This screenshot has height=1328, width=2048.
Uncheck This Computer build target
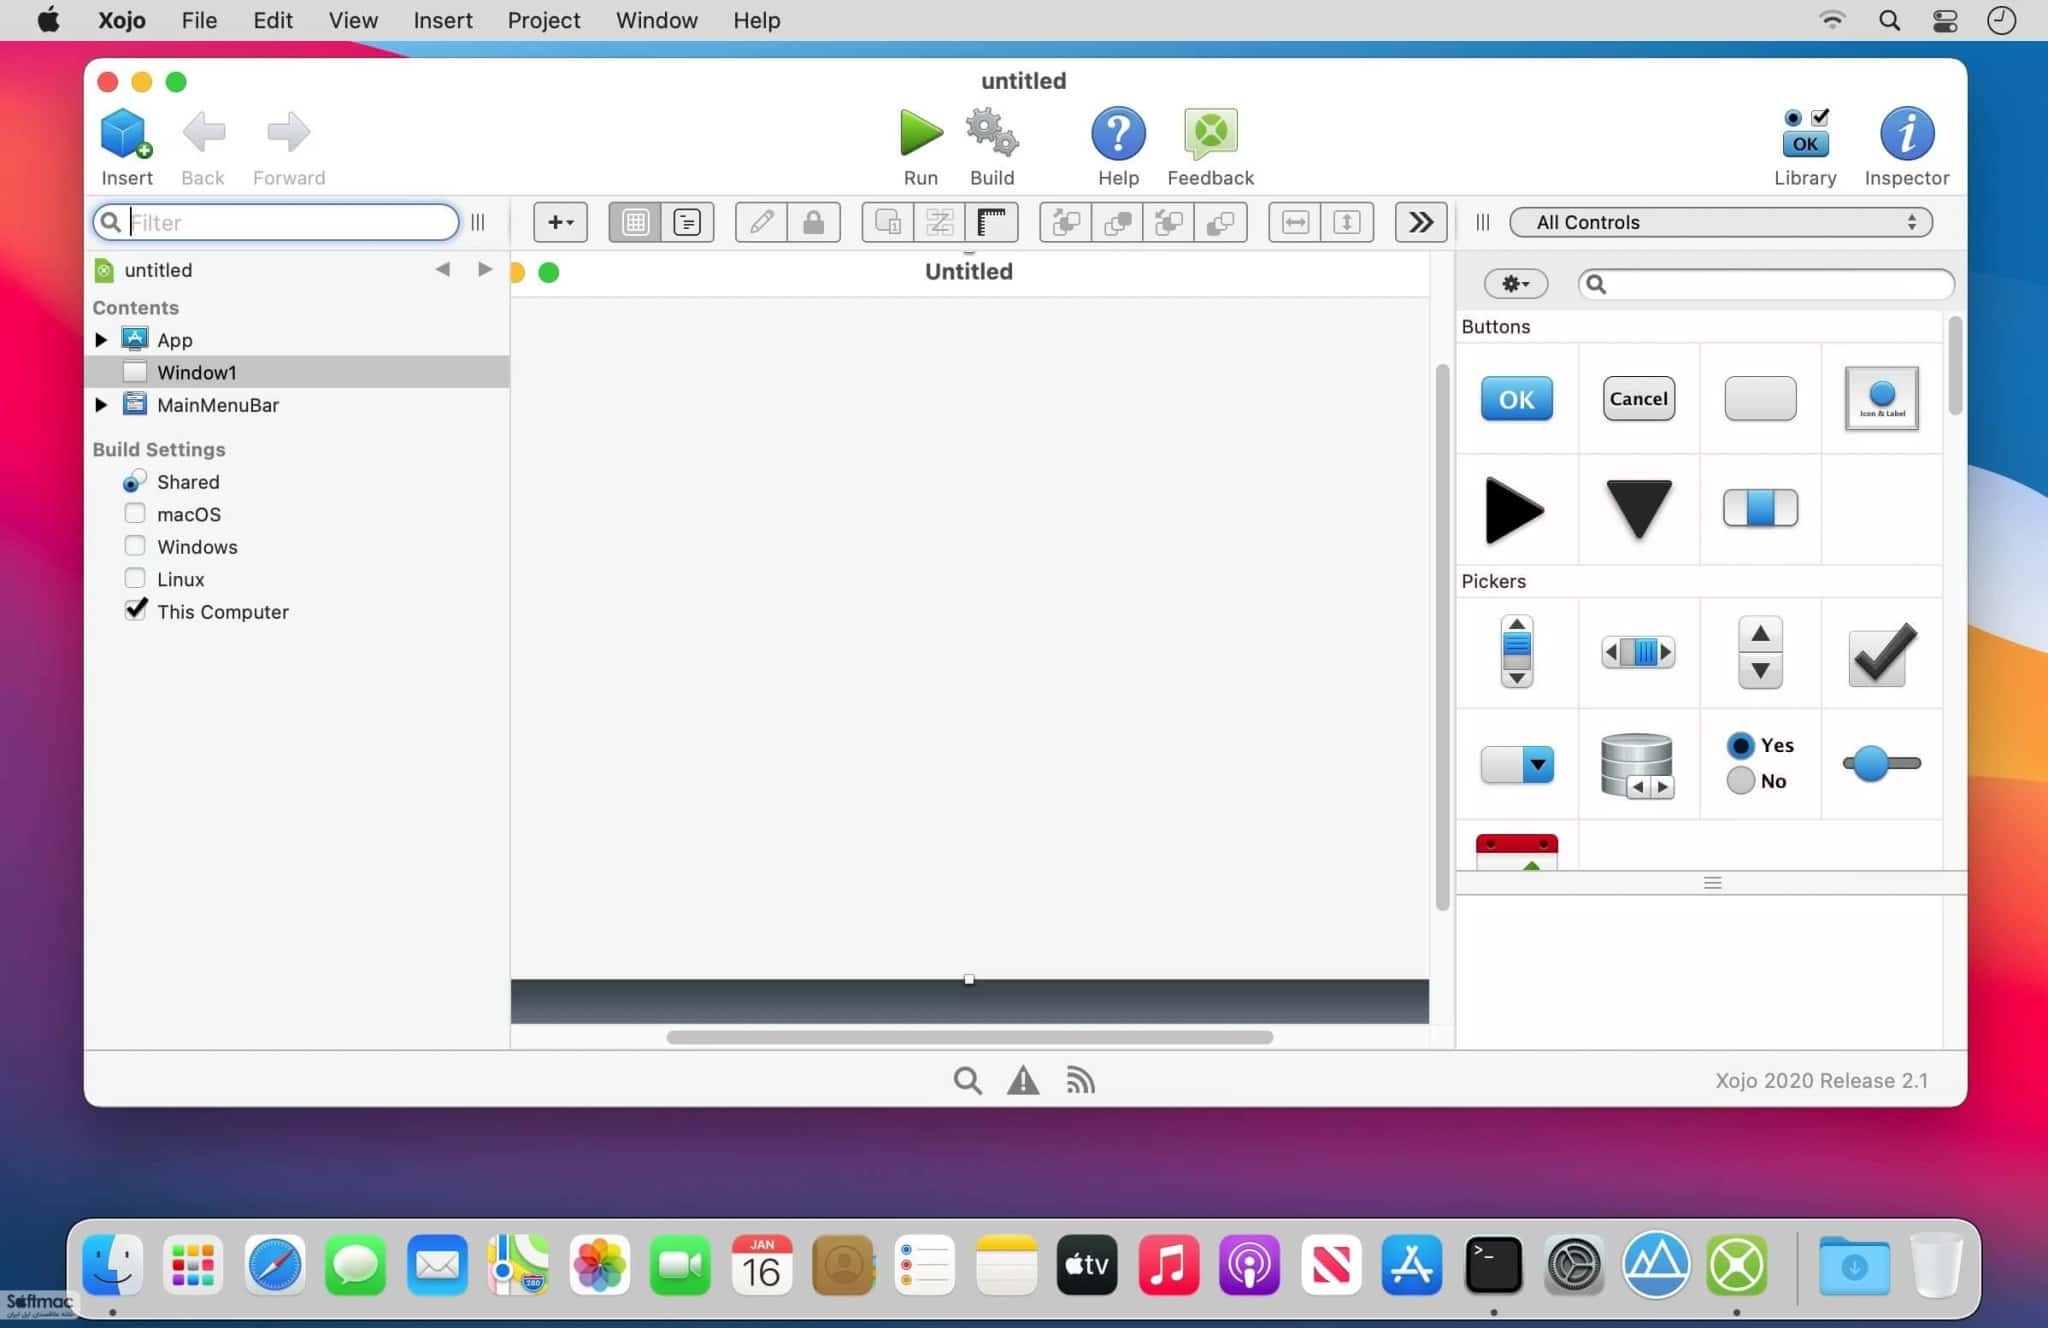135,610
